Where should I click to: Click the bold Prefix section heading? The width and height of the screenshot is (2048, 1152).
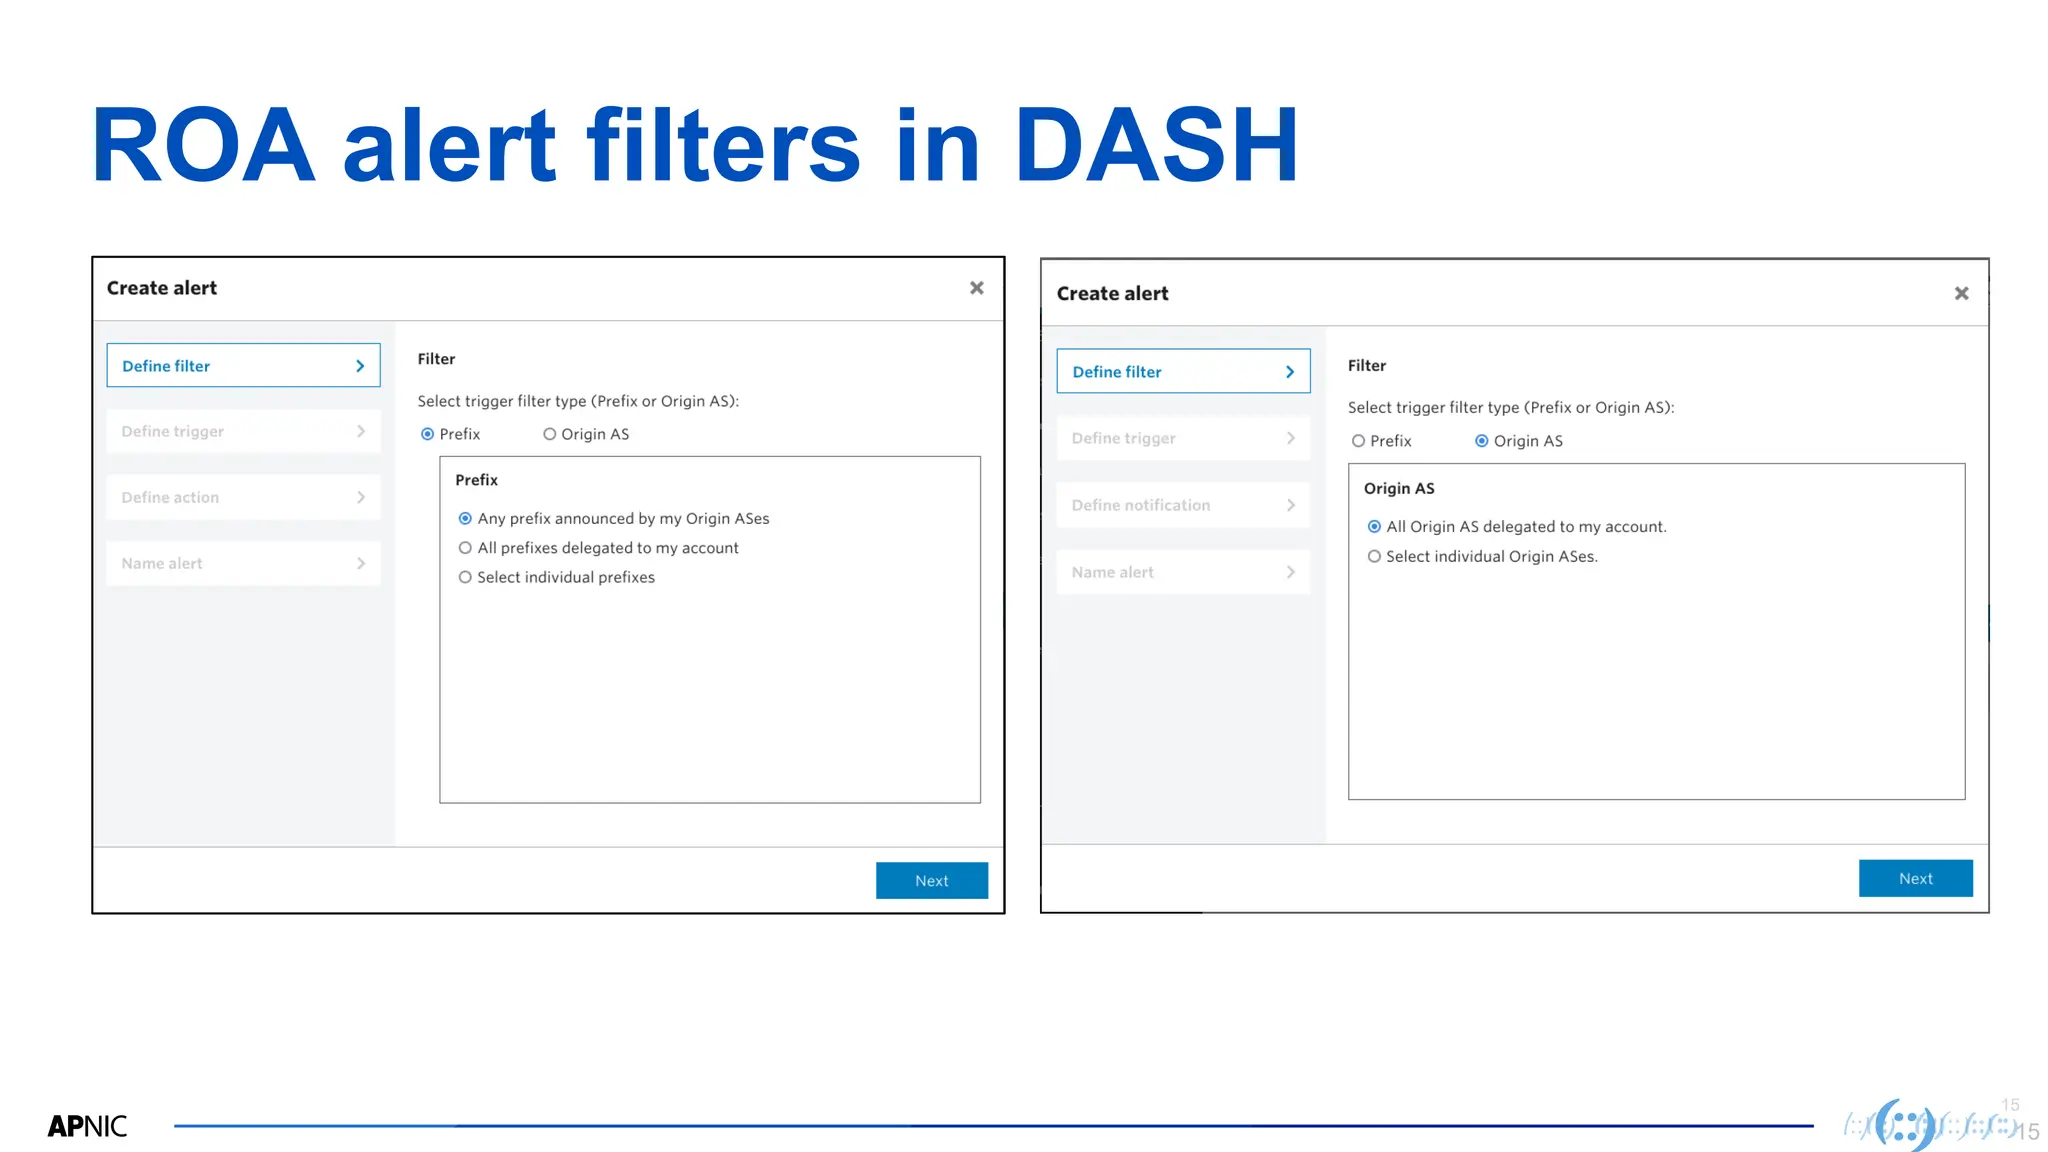476,480
